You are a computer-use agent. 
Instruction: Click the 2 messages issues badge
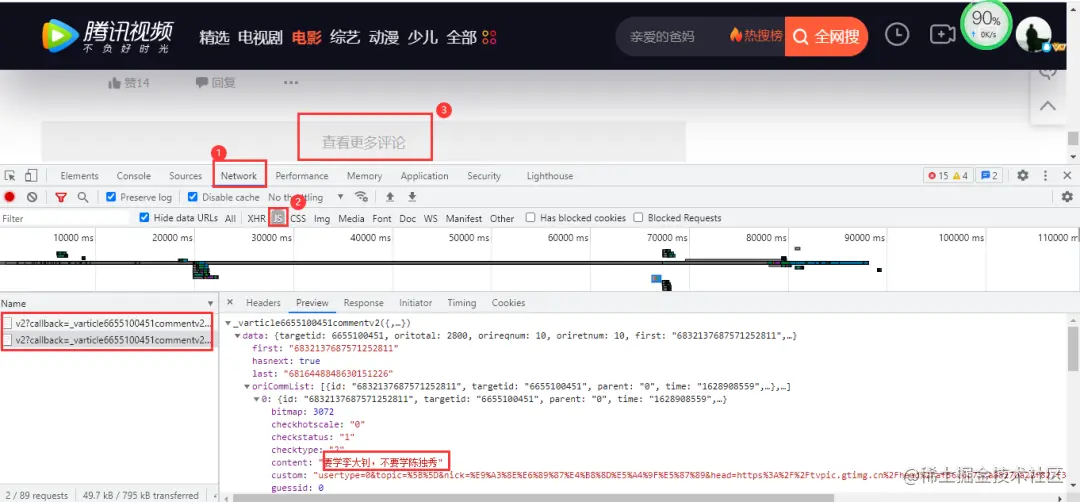tap(989, 176)
